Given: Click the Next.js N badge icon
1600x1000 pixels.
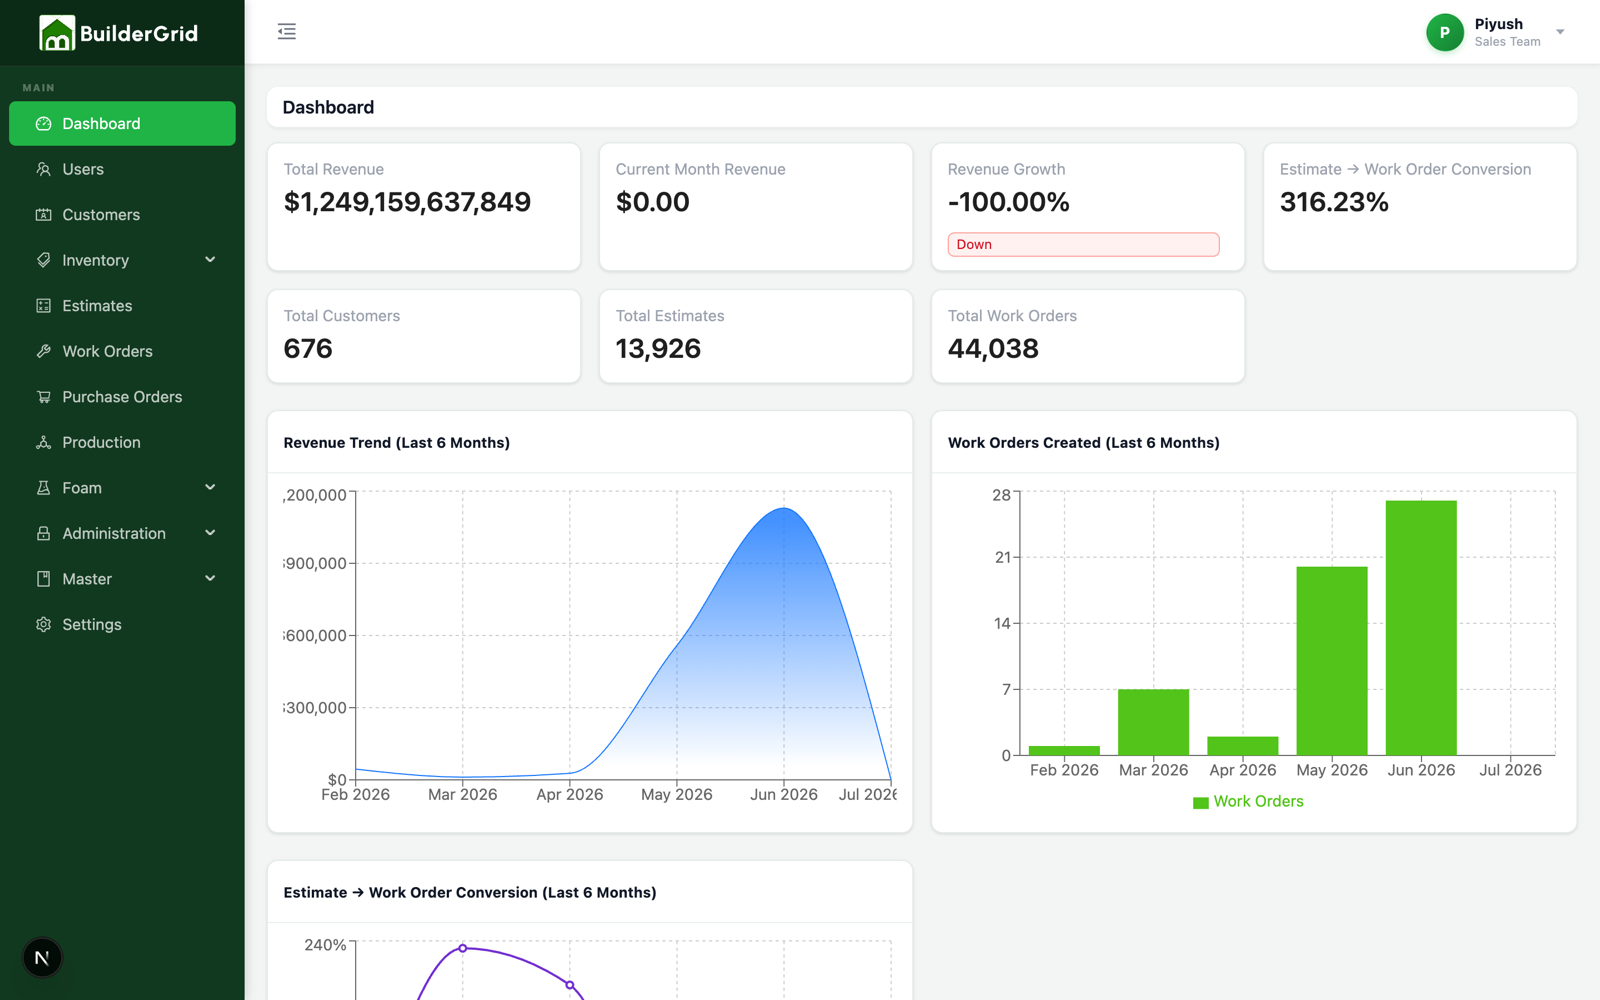Looking at the screenshot, I should click(x=42, y=958).
